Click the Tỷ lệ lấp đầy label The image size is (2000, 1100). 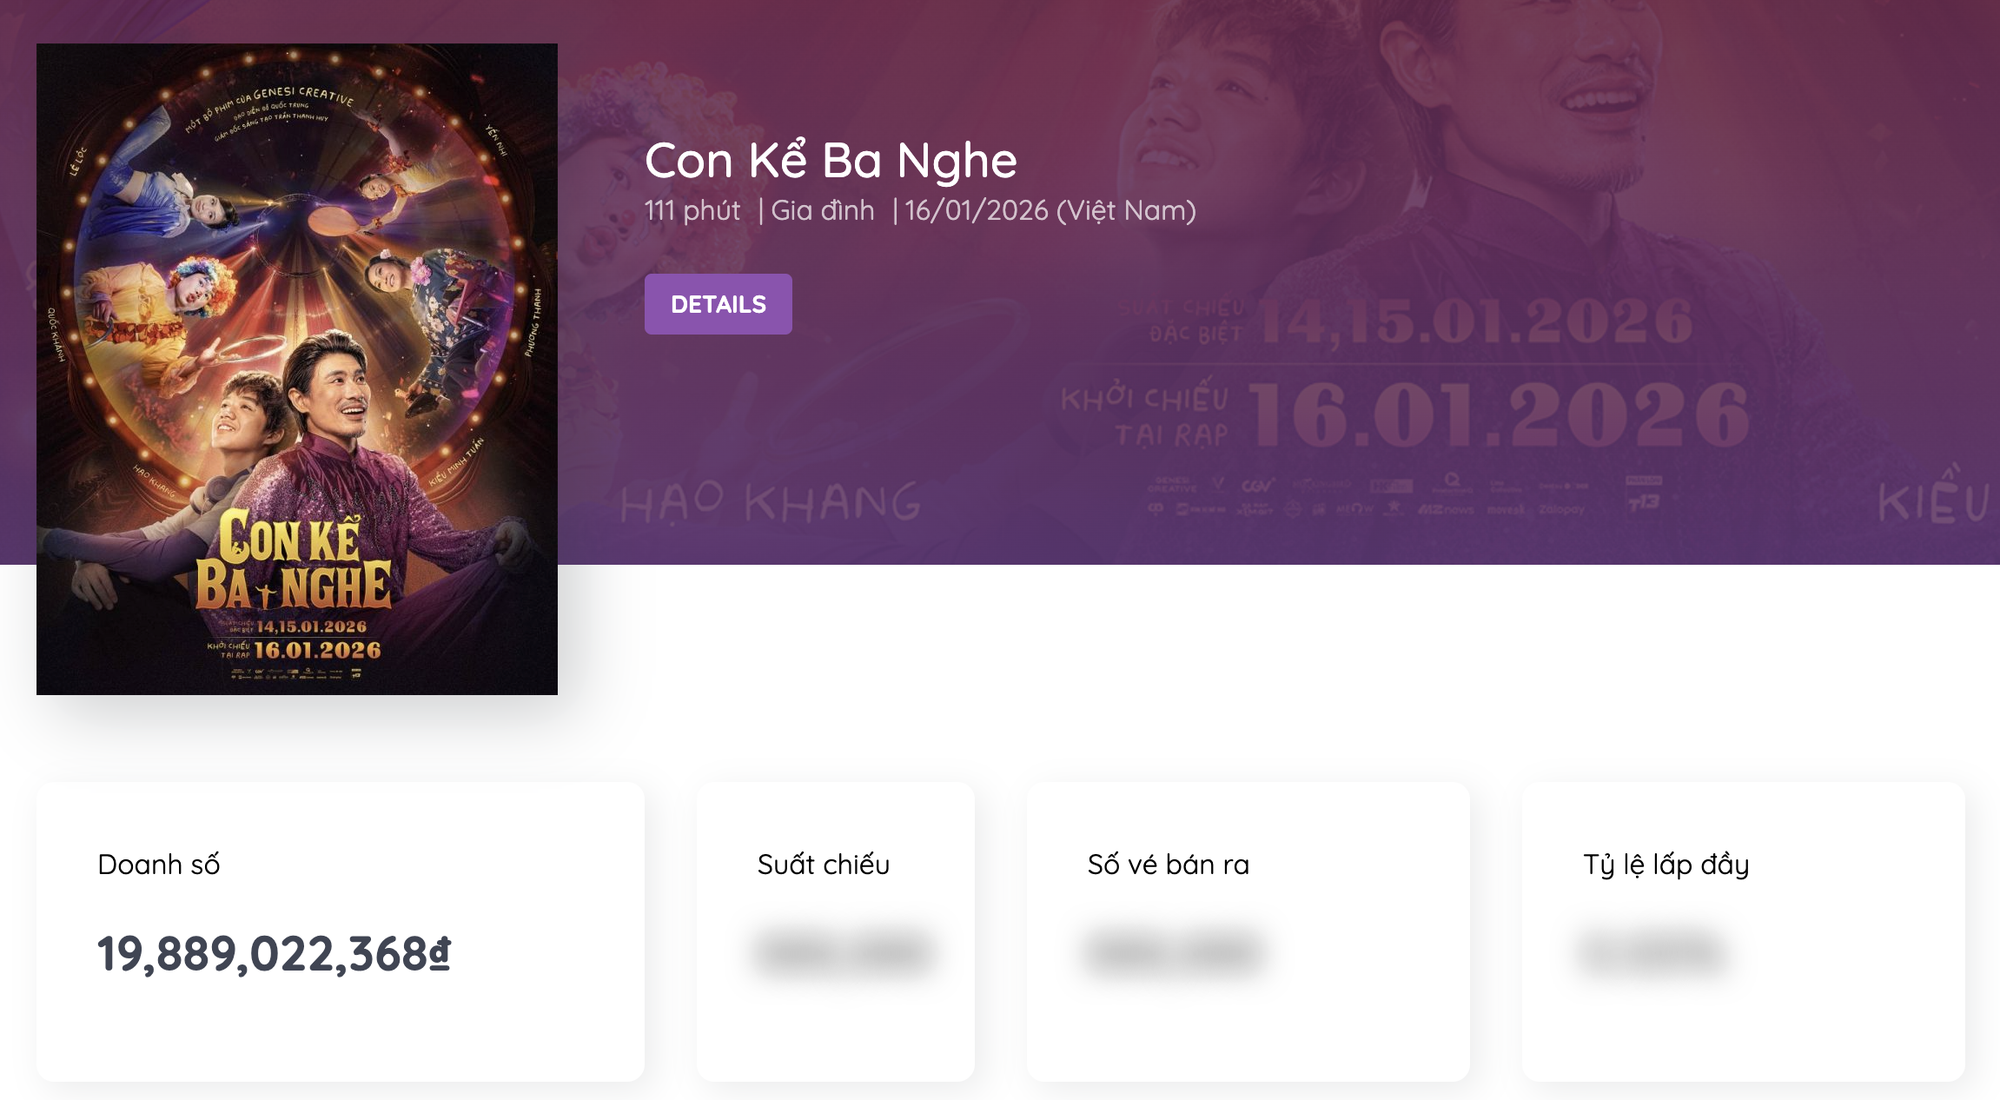click(1666, 864)
